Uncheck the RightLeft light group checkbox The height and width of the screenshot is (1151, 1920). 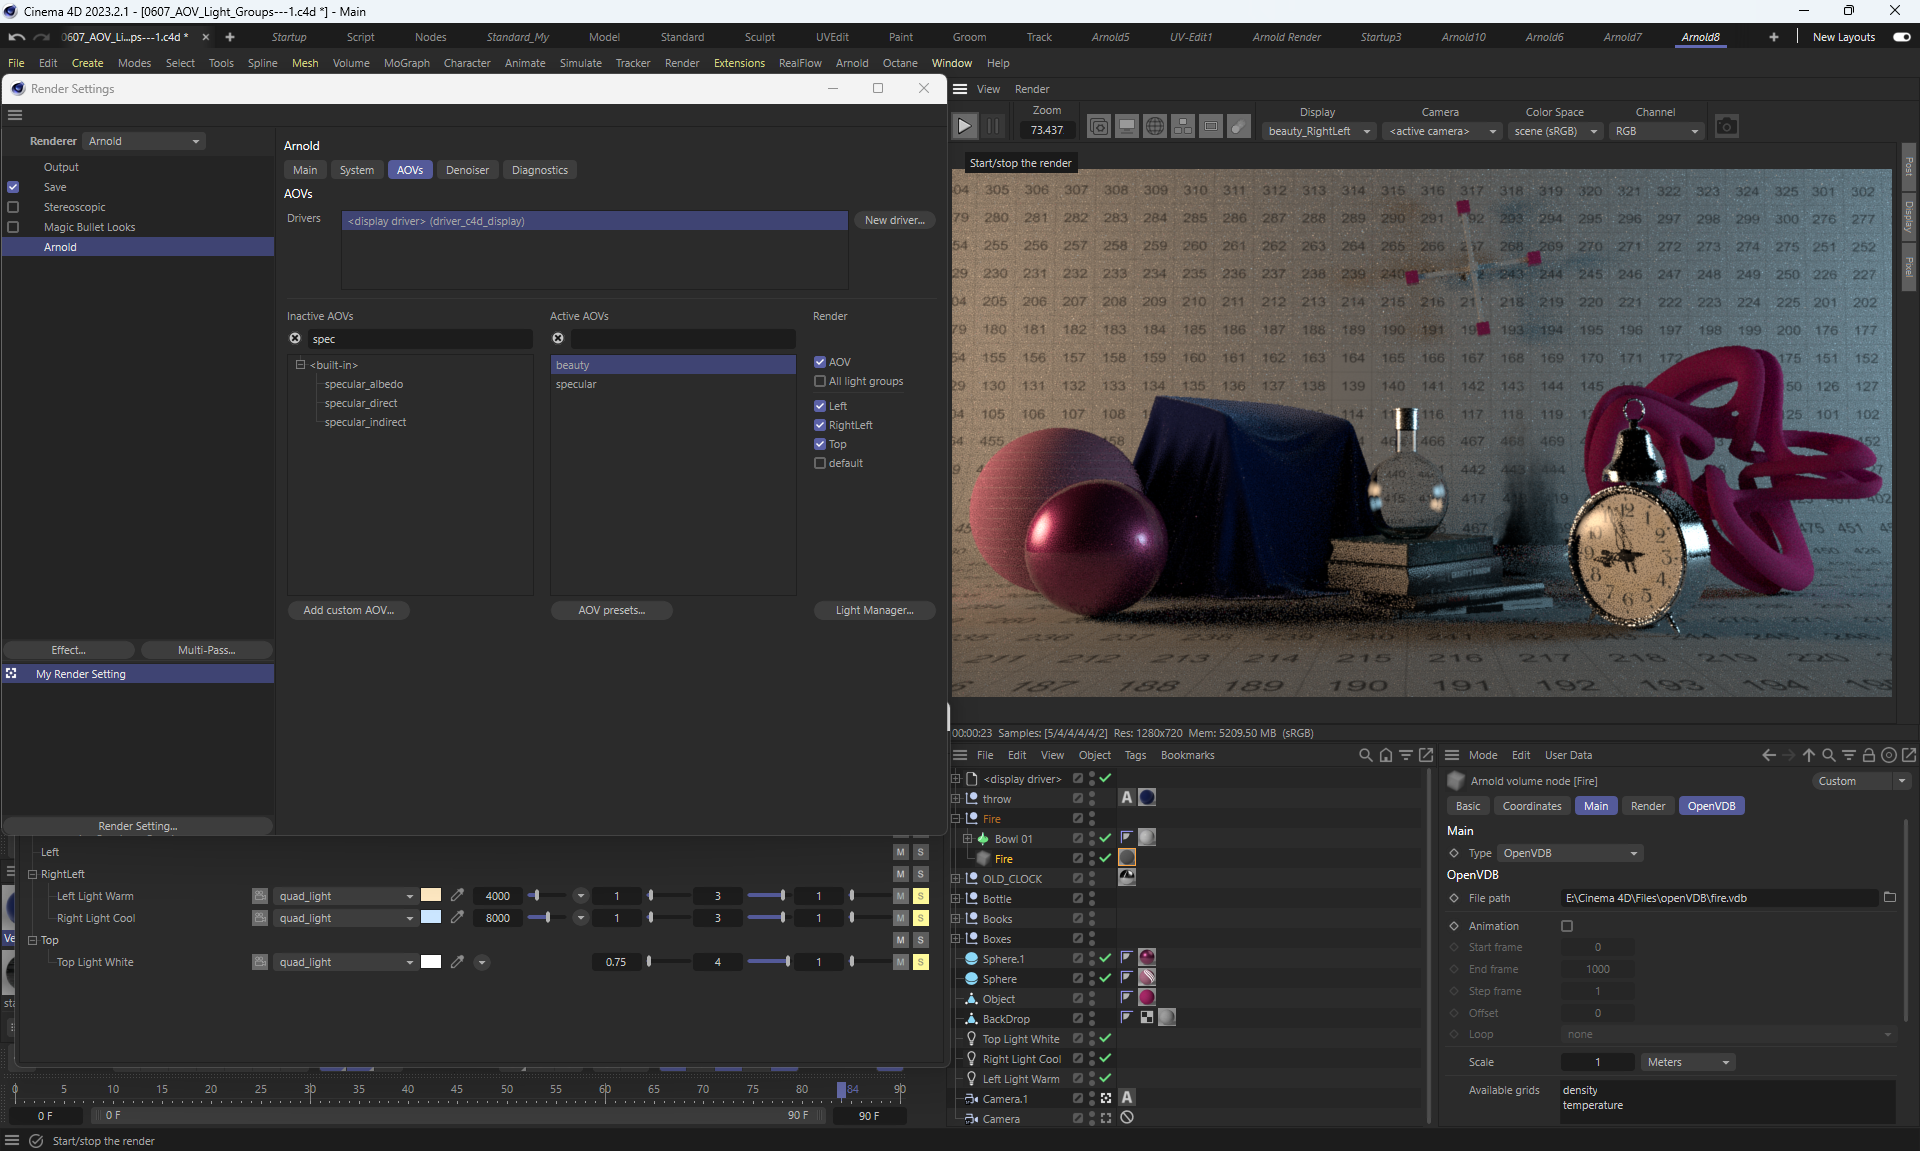(820, 425)
